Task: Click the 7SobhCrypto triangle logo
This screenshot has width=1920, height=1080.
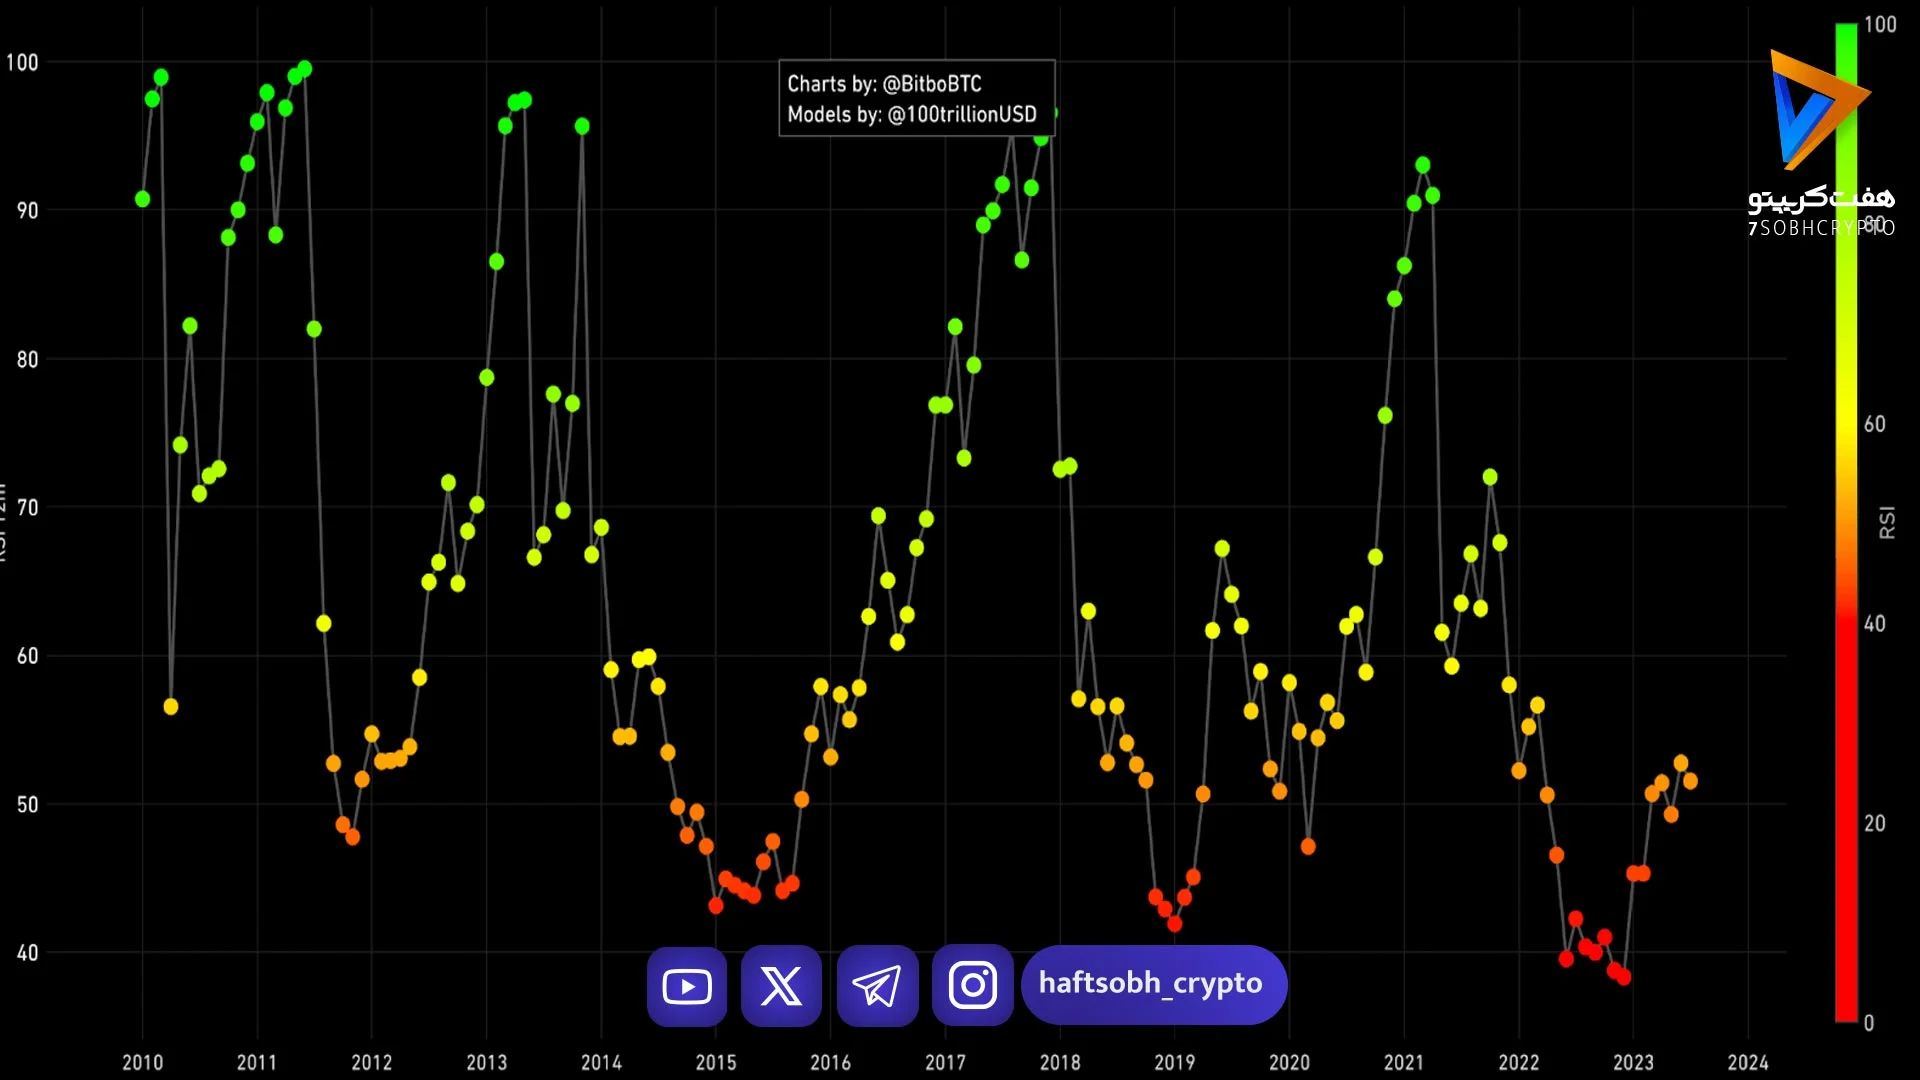Action: tap(1817, 109)
